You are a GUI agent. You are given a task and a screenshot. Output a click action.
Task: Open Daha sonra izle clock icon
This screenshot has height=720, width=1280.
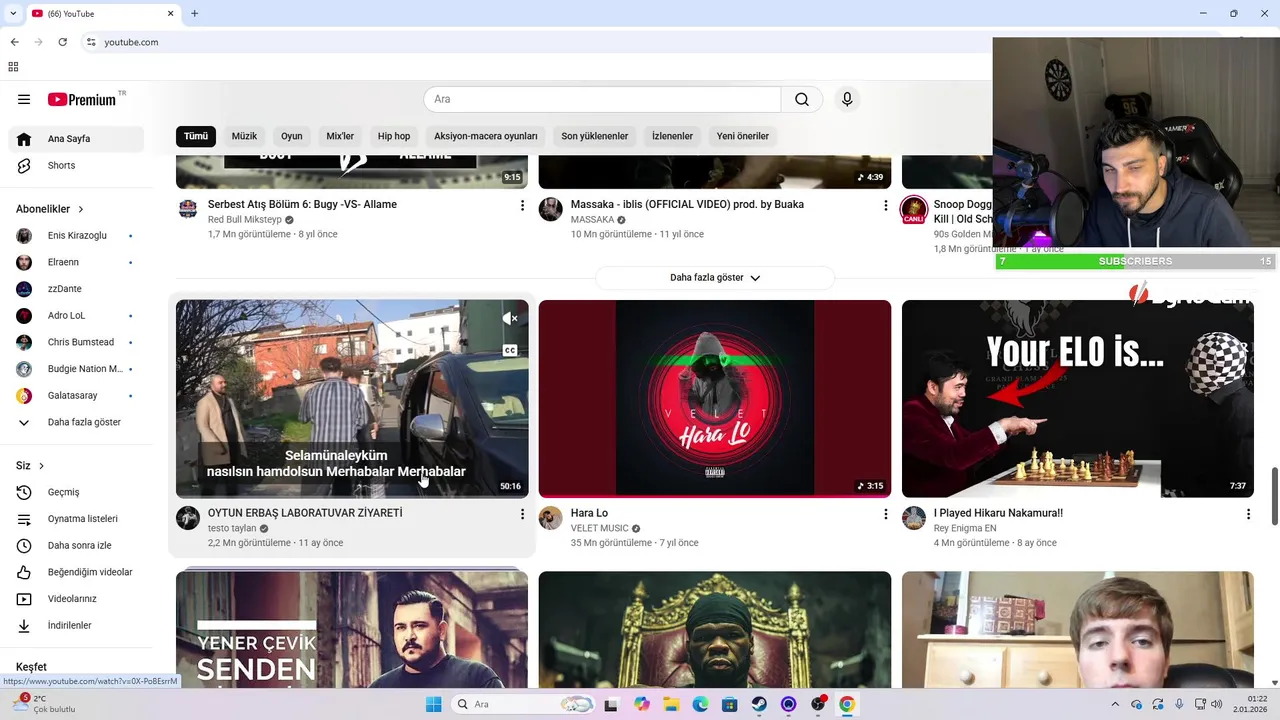24,545
